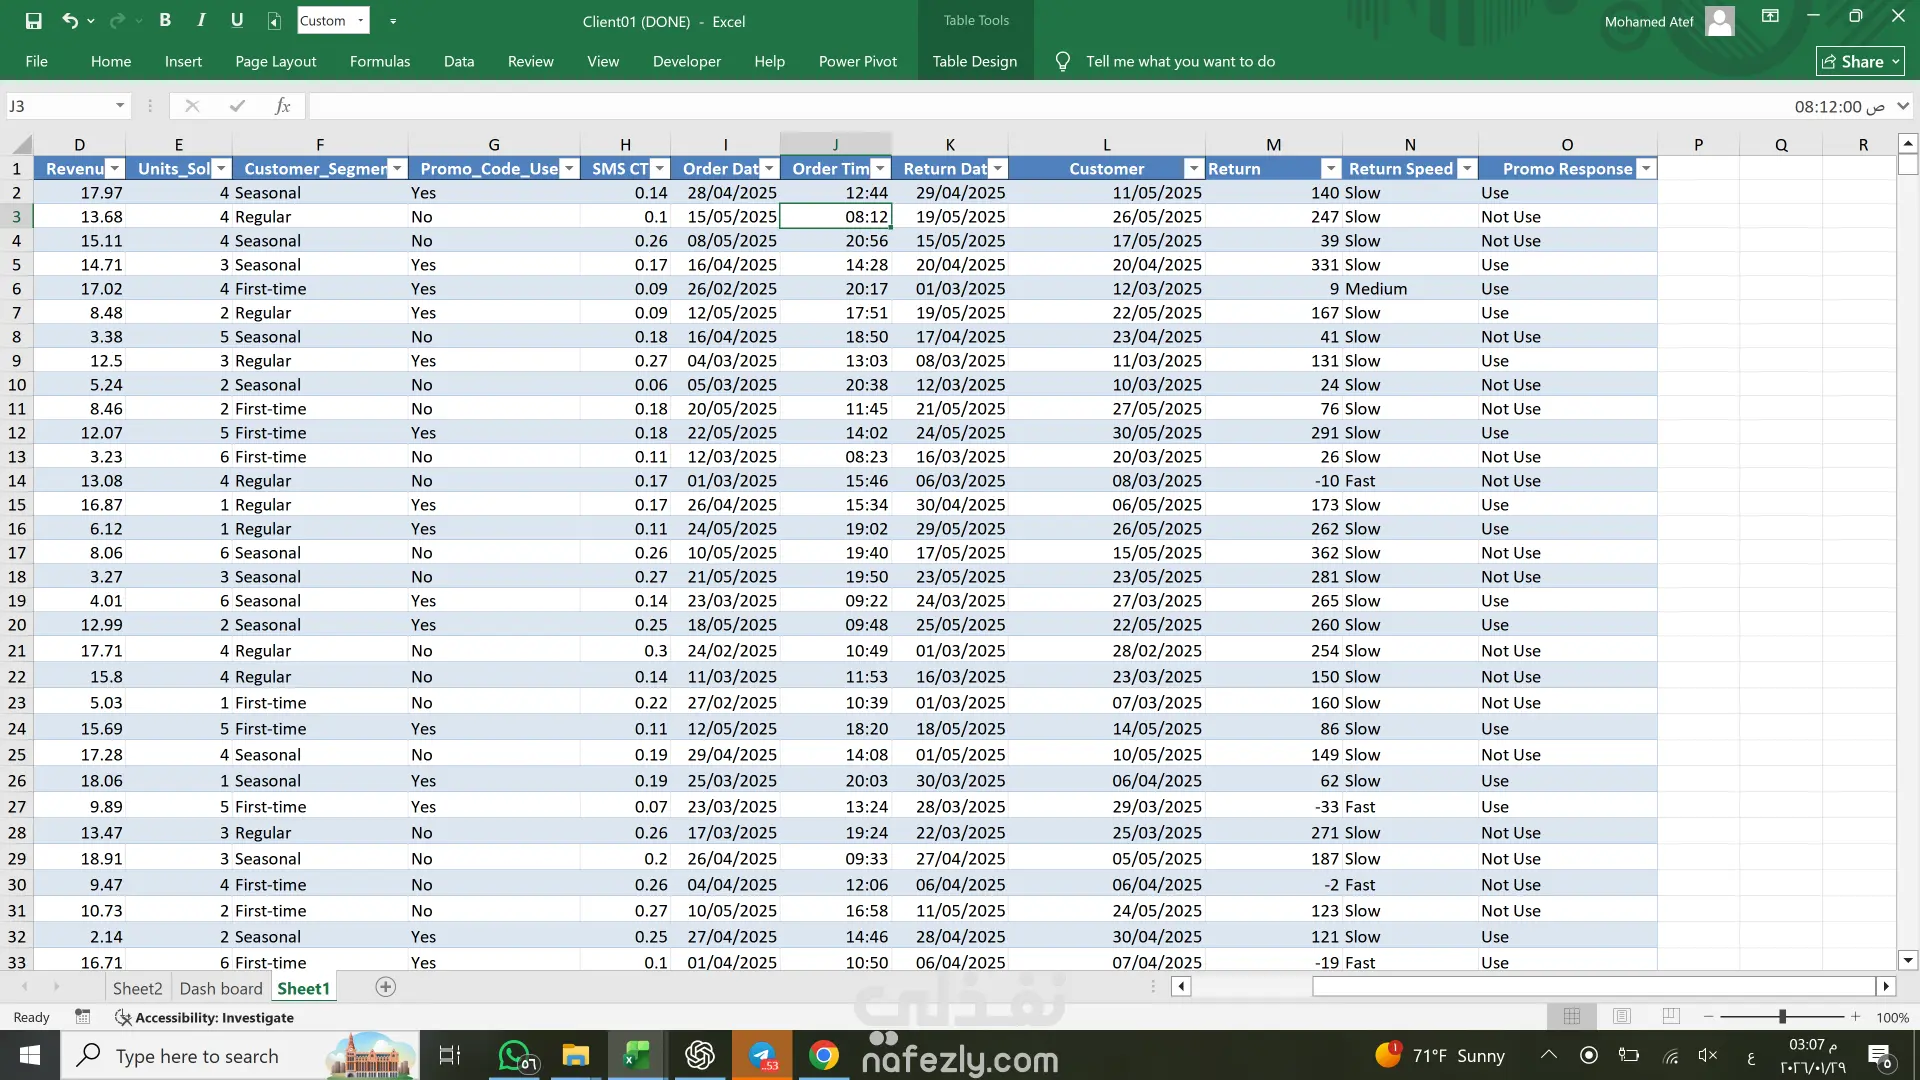
Task: Click the Undo arrow icon
Action: 69,20
